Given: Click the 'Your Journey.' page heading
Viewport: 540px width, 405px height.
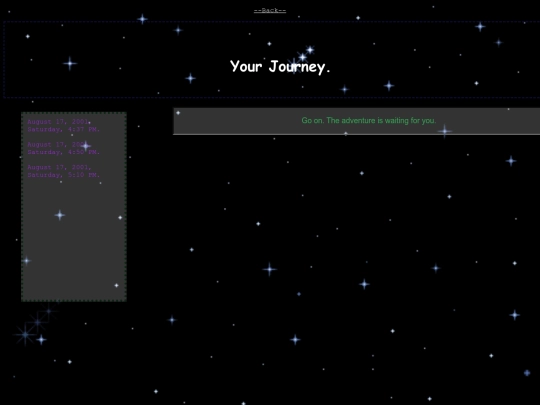Looking at the screenshot, I should 280,66.
